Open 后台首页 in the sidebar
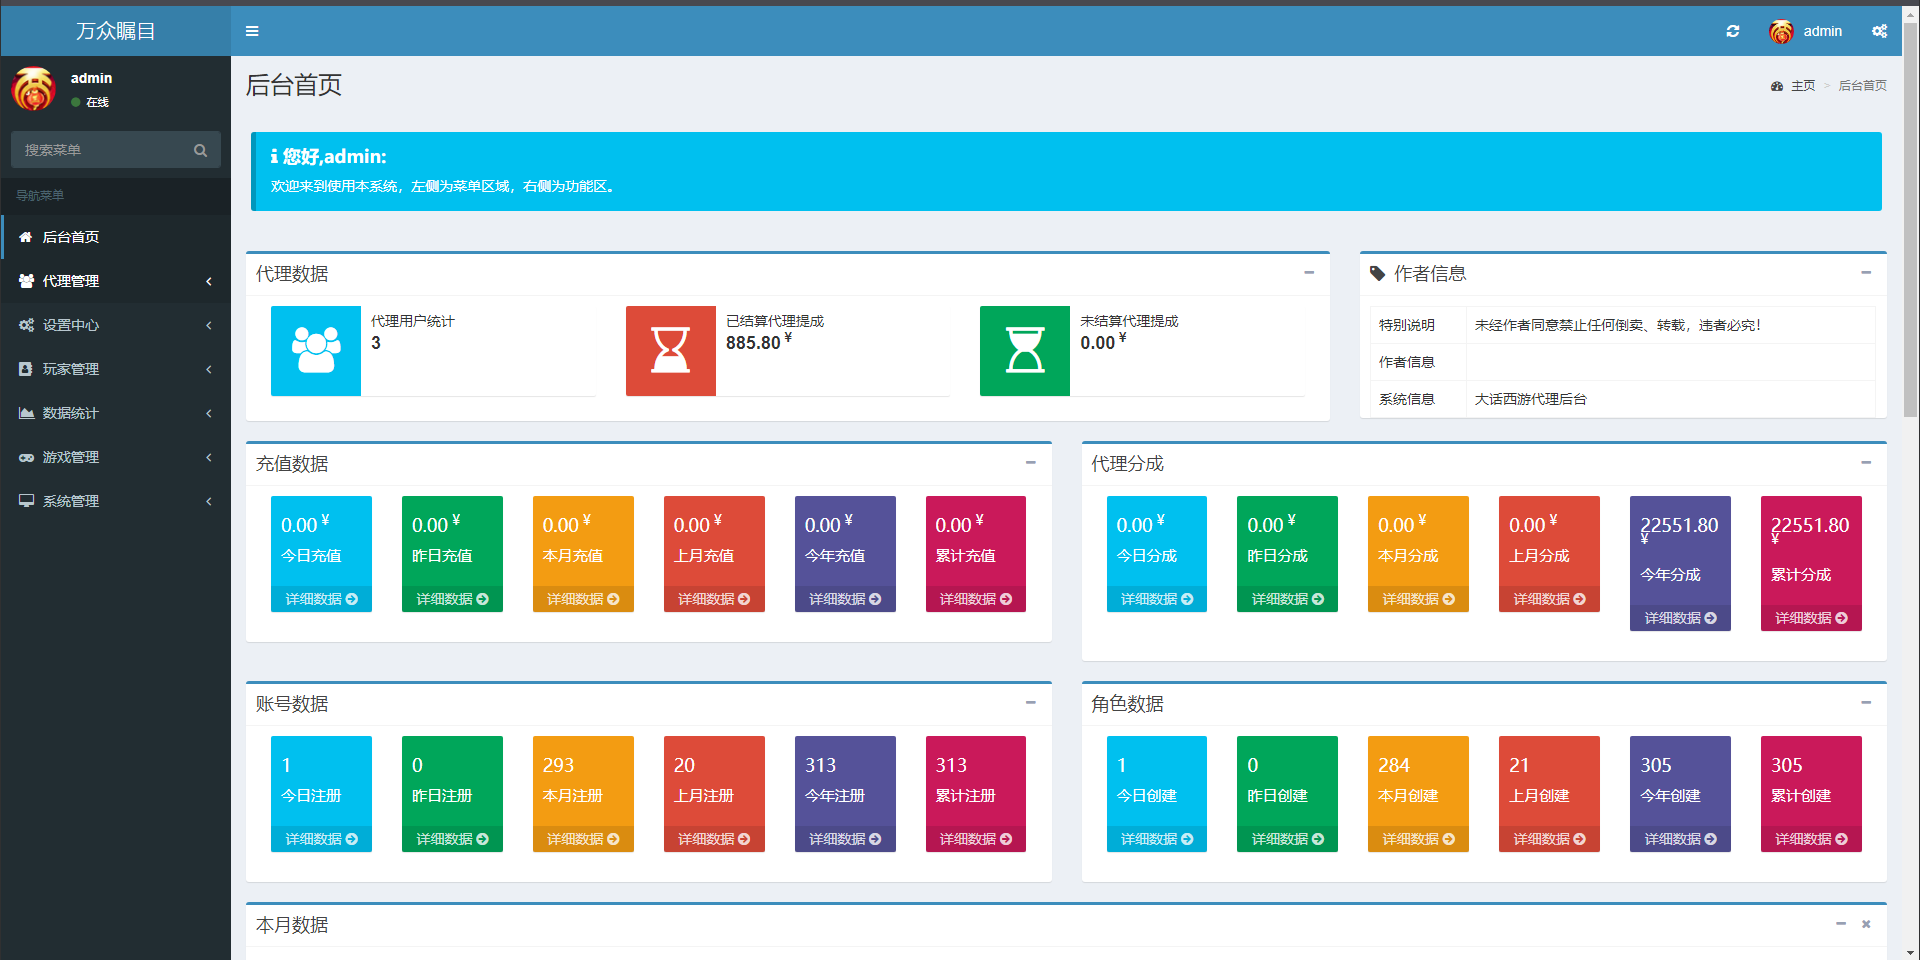This screenshot has width=1920, height=960. coord(116,237)
